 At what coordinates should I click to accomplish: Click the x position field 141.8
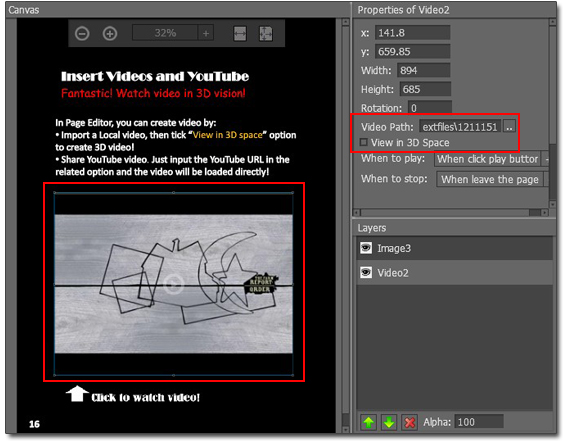412,33
